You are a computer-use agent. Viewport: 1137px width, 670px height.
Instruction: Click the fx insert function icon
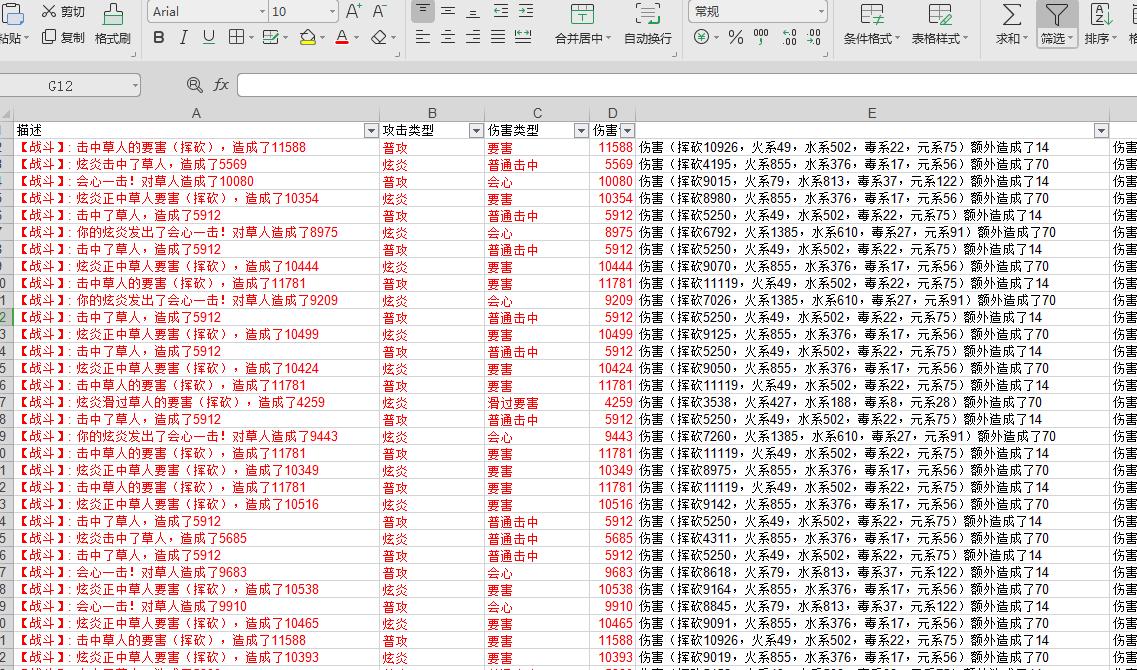pyautogui.click(x=220, y=85)
